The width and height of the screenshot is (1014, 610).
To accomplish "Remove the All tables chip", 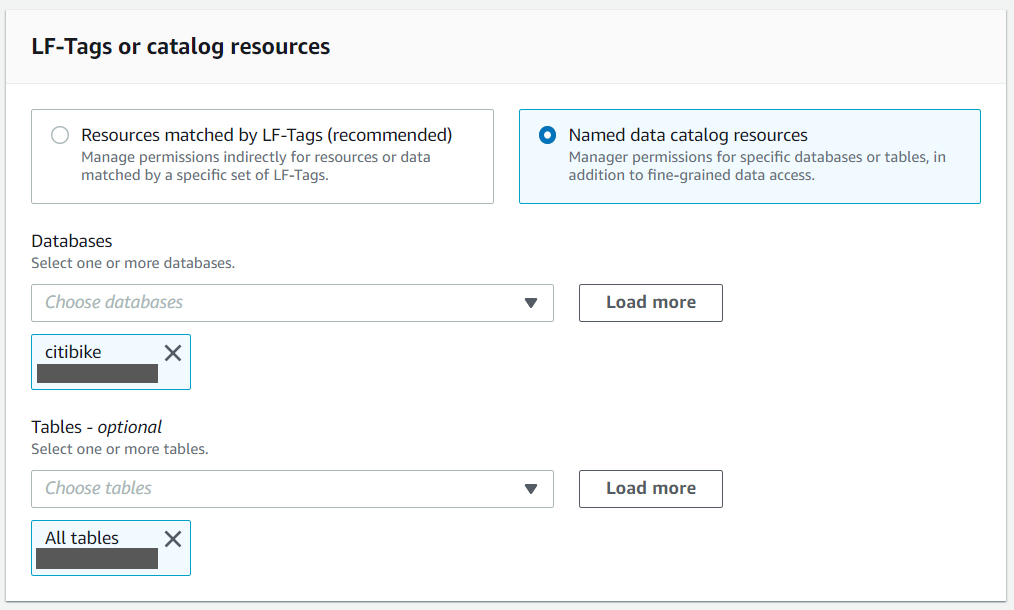I will coord(173,539).
